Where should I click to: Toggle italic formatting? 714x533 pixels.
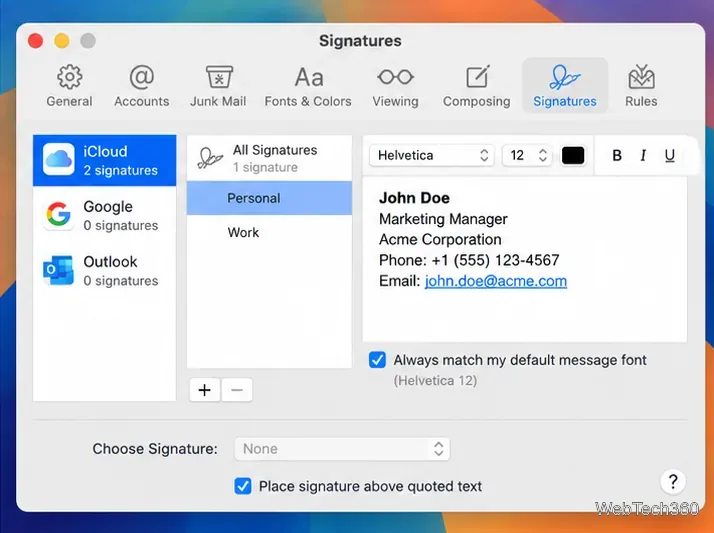(x=643, y=156)
